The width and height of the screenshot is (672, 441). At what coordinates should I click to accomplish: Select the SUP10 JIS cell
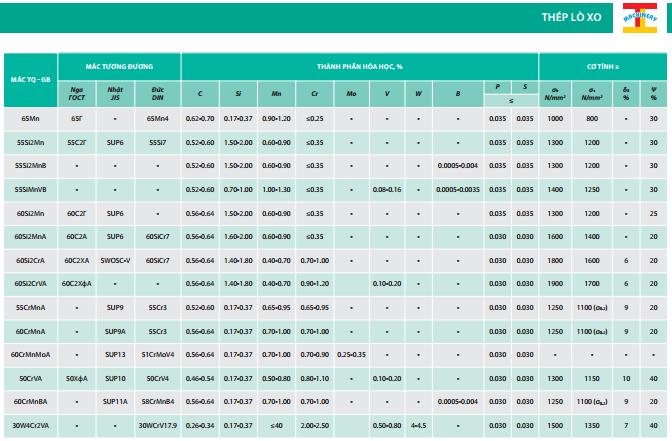[115, 379]
